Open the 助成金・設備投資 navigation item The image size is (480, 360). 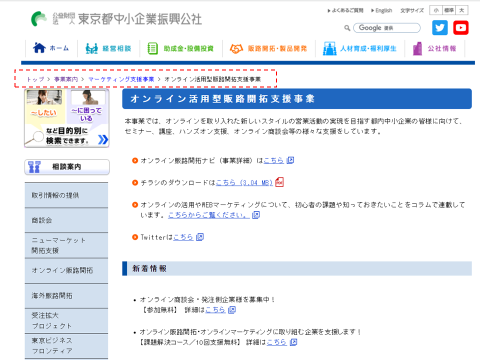180,49
